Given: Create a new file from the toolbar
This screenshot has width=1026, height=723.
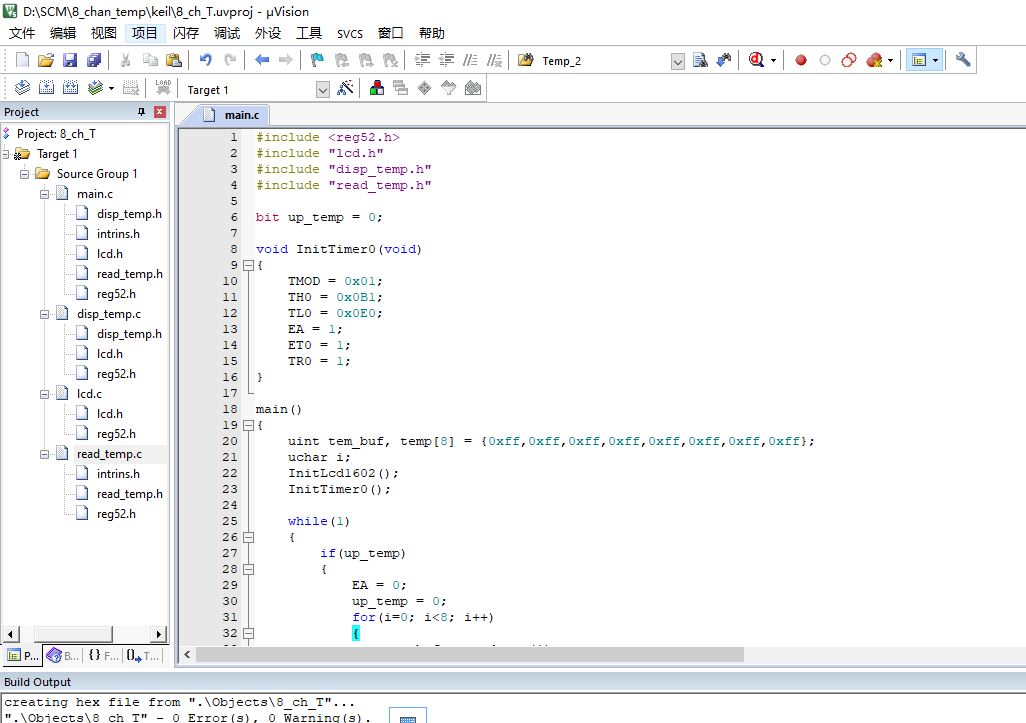Looking at the screenshot, I should [x=22, y=60].
